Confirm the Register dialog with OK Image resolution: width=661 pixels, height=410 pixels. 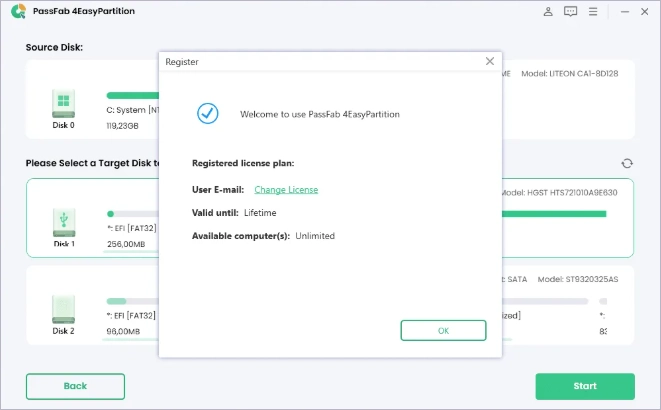443,330
